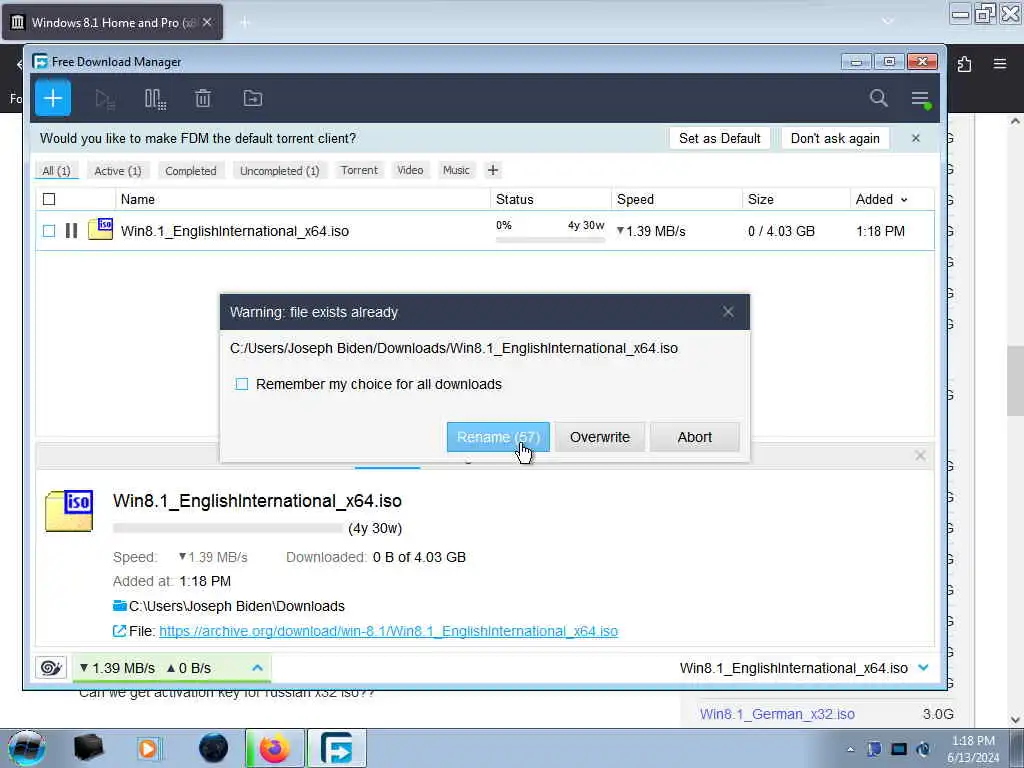1024x768 pixels.
Task: Open FDM hamburger main menu
Action: [920, 99]
